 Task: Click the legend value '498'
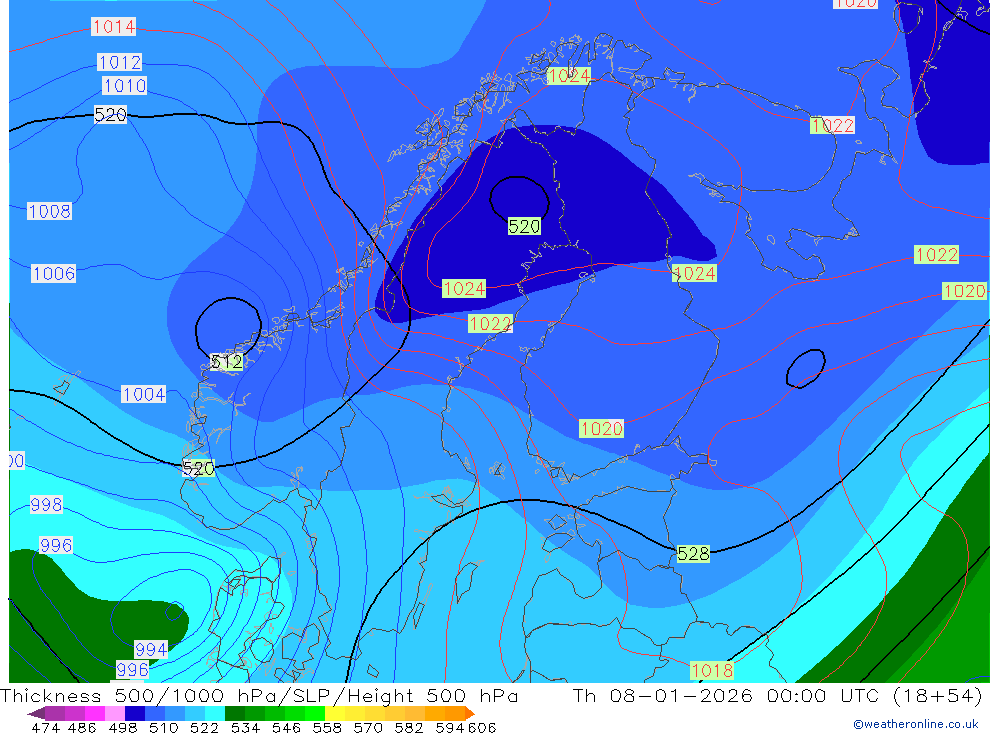pos(122,727)
